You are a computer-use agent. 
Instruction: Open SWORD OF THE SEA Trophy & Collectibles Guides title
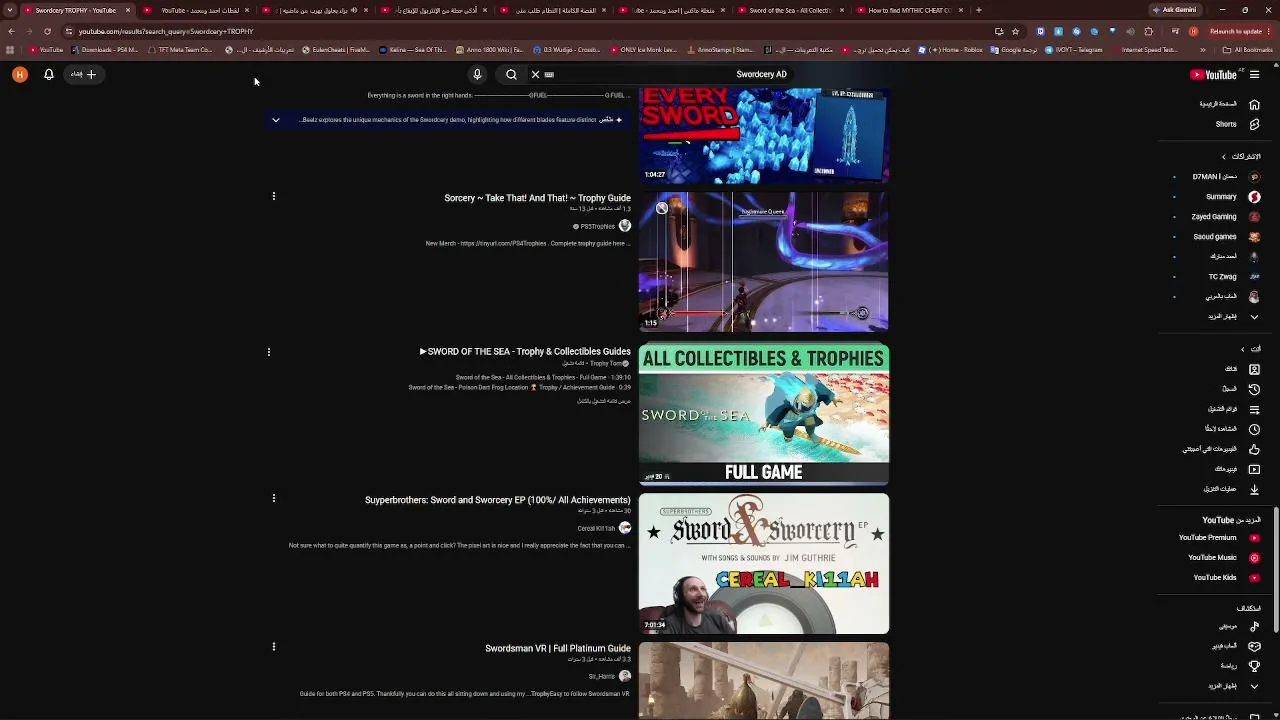(525, 352)
